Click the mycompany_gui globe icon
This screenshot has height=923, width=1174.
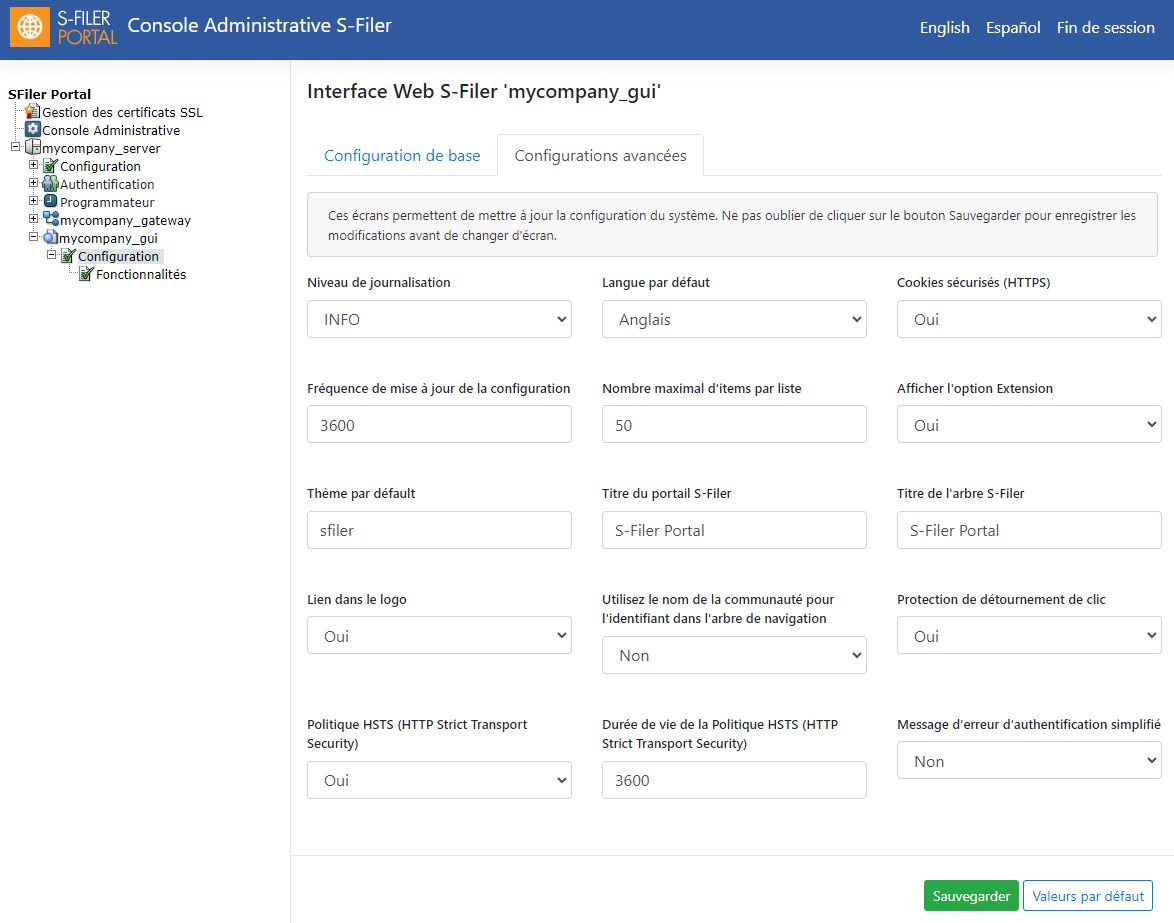pyautogui.click(x=50, y=237)
